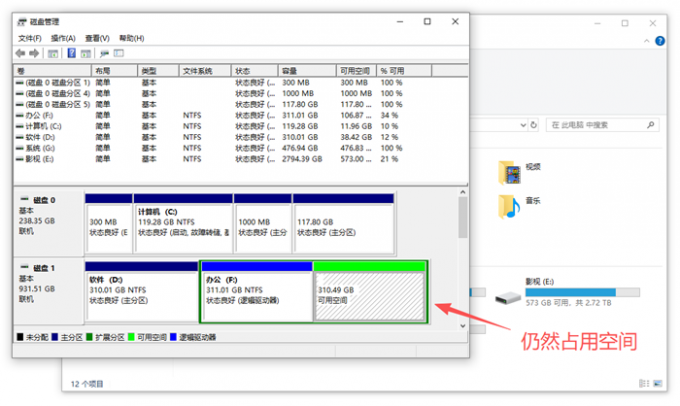Screen dimensions: 680x406
Task: Select the 系统 (G:) volume row in list
Action: 241,148
